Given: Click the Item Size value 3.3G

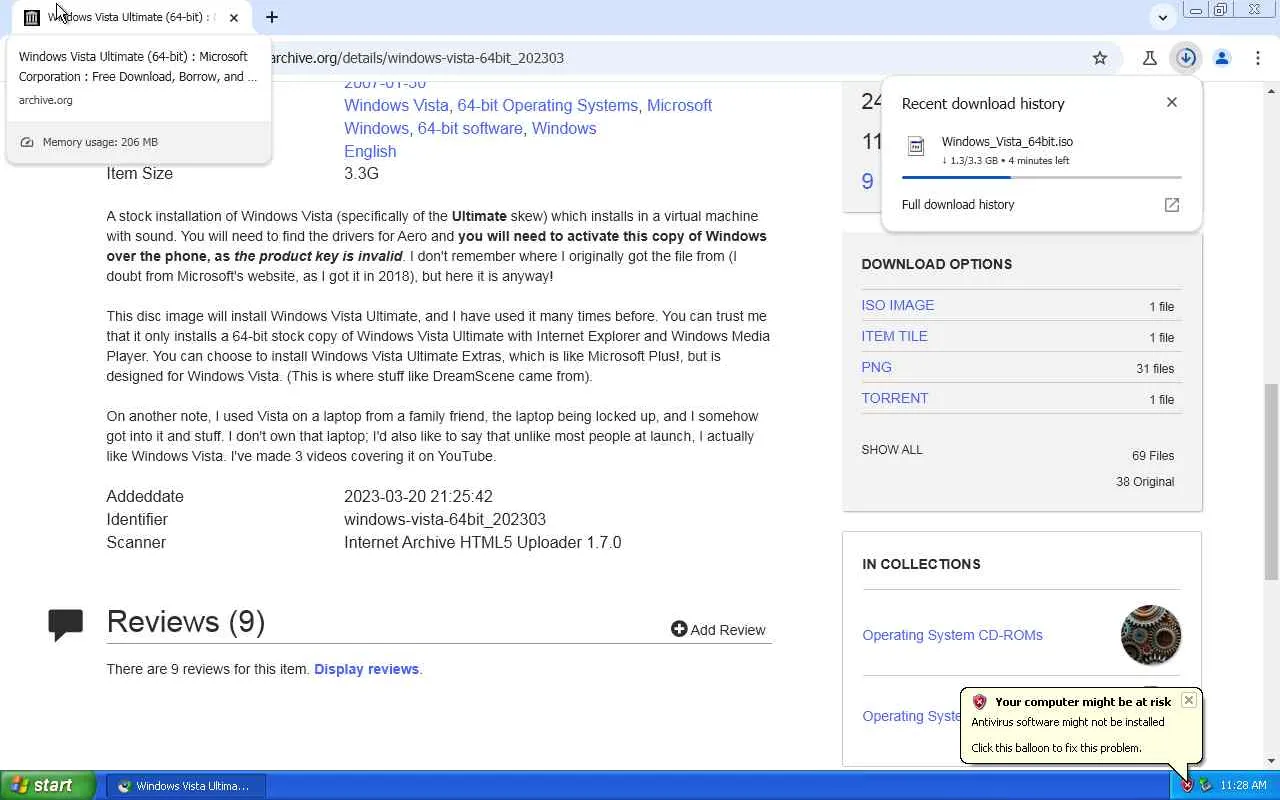Looking at the screenshot, I should (x=361, y=173).
